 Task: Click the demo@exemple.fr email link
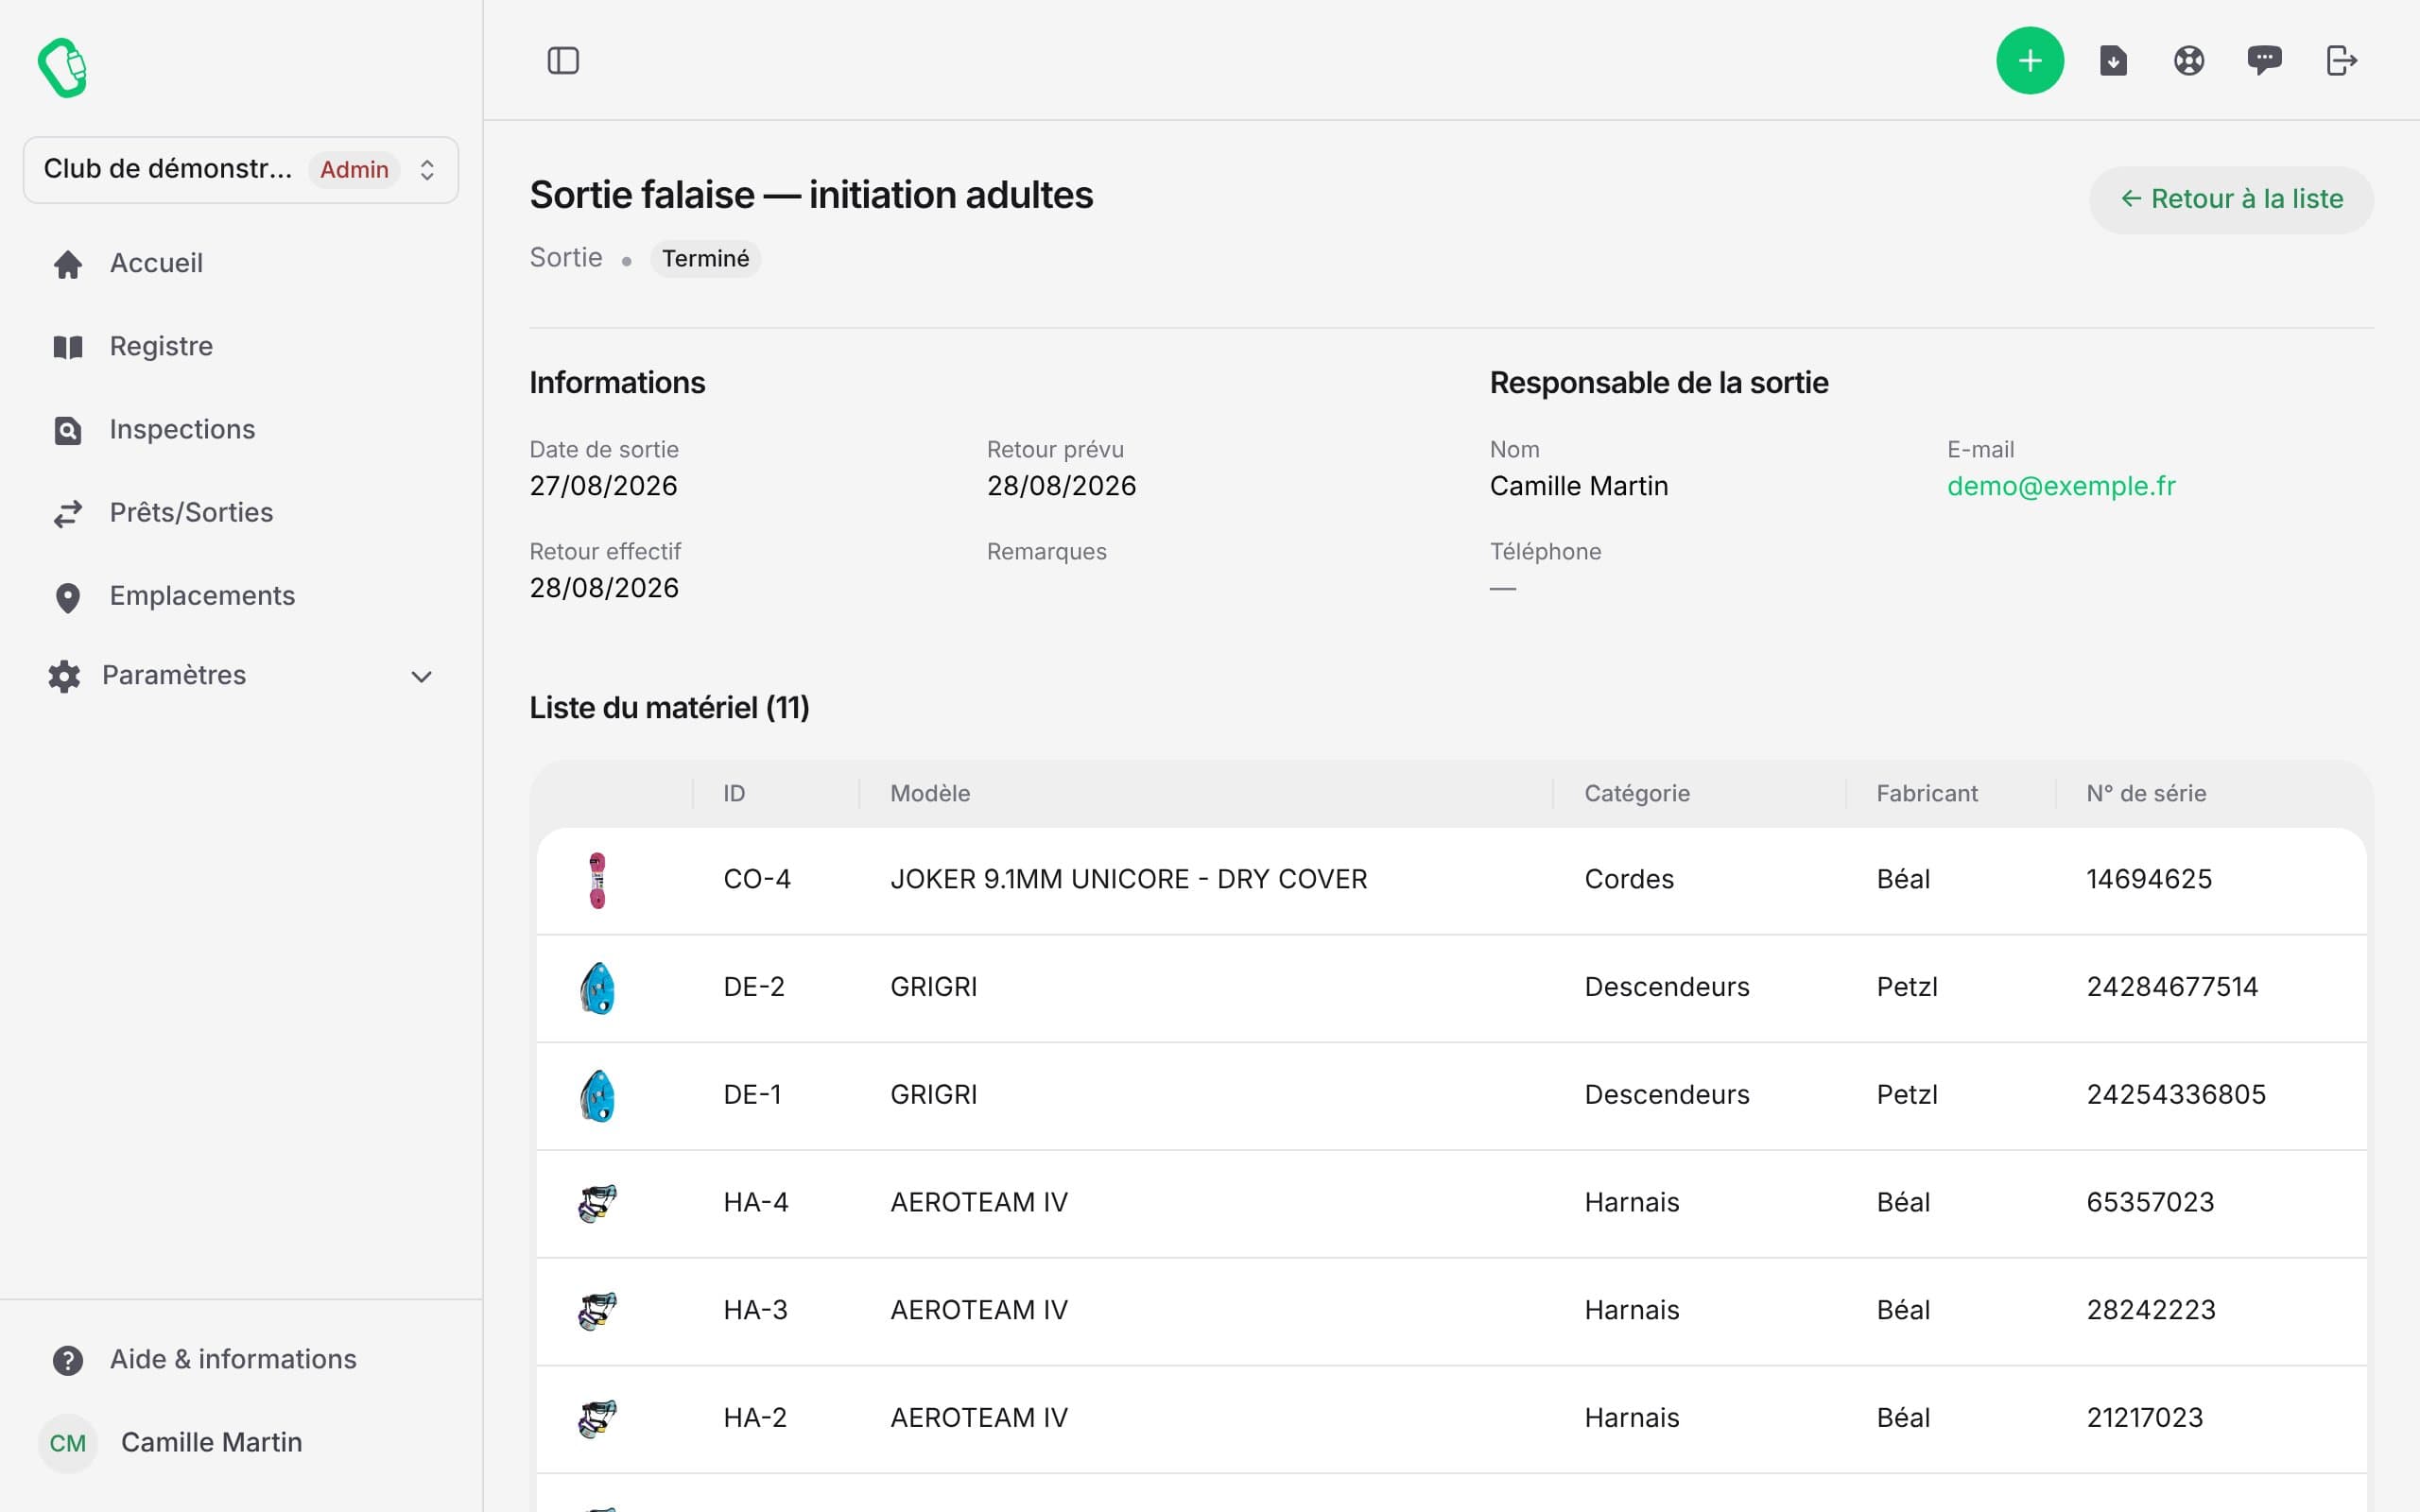[x=2061, y=486]
